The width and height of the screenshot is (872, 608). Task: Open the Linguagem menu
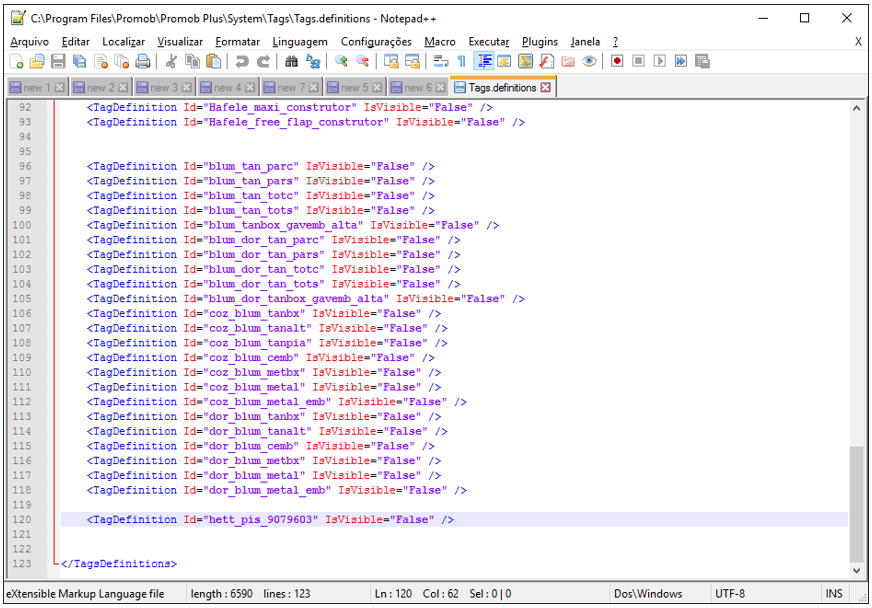299,41
